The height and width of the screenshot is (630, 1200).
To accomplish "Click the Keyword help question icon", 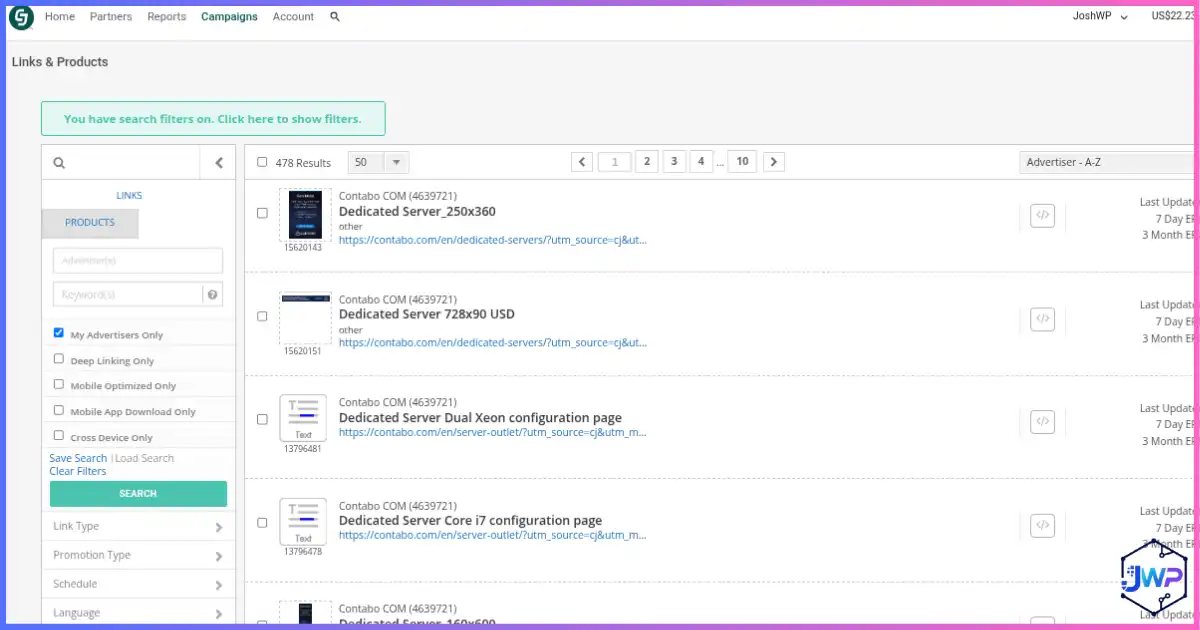I will (x=212, y=294).
